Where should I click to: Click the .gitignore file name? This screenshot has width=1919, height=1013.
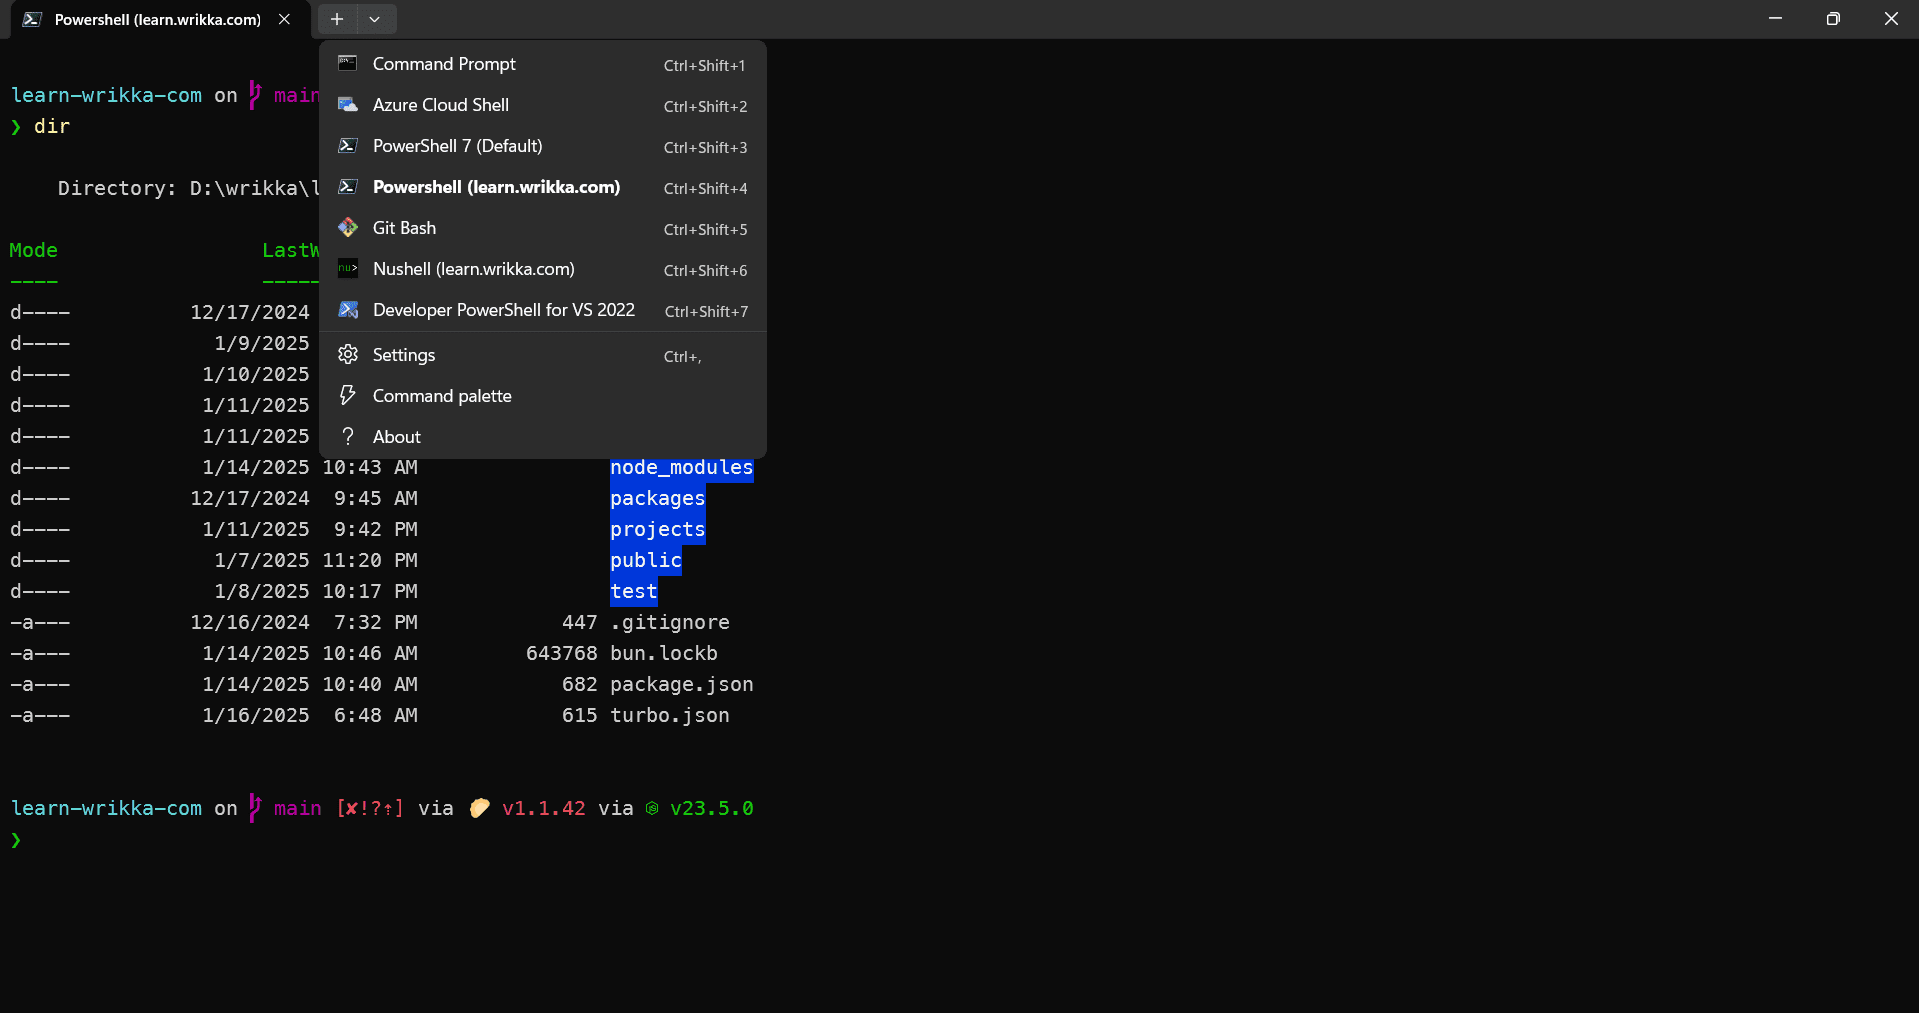coord(669,622)
